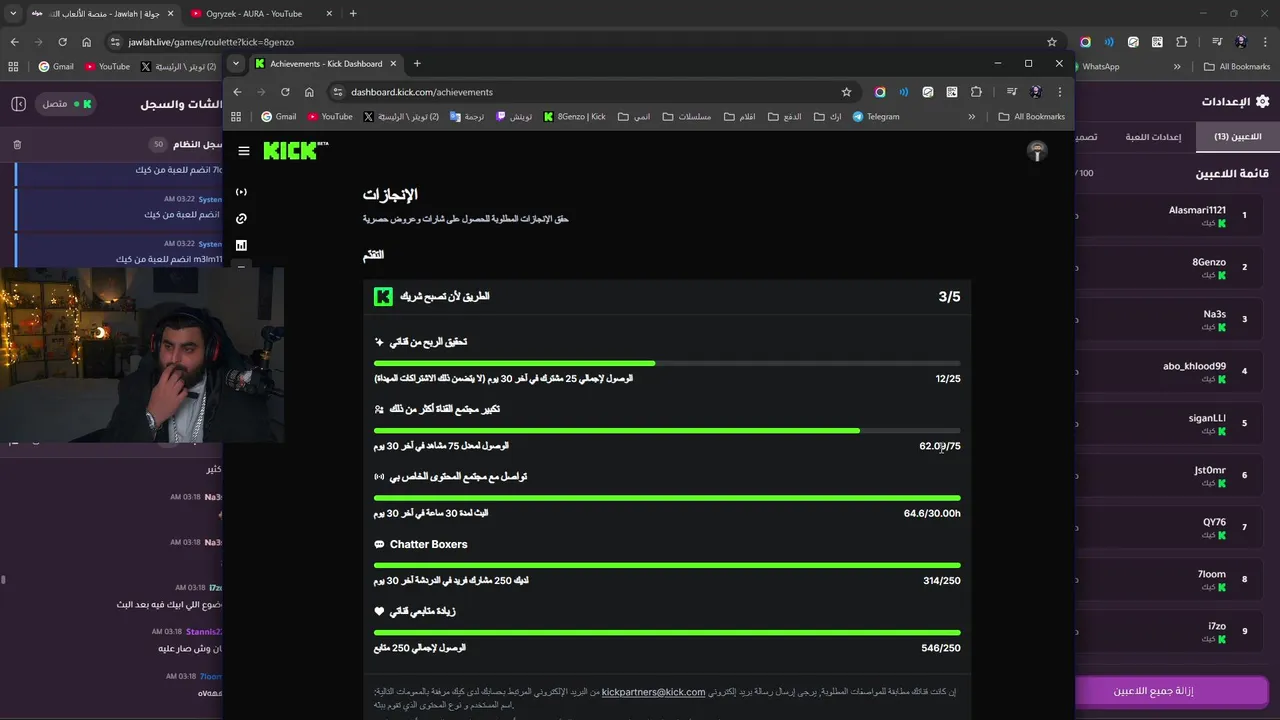Click the colorful ring extension in Kick window

click(x=880, y=92)
